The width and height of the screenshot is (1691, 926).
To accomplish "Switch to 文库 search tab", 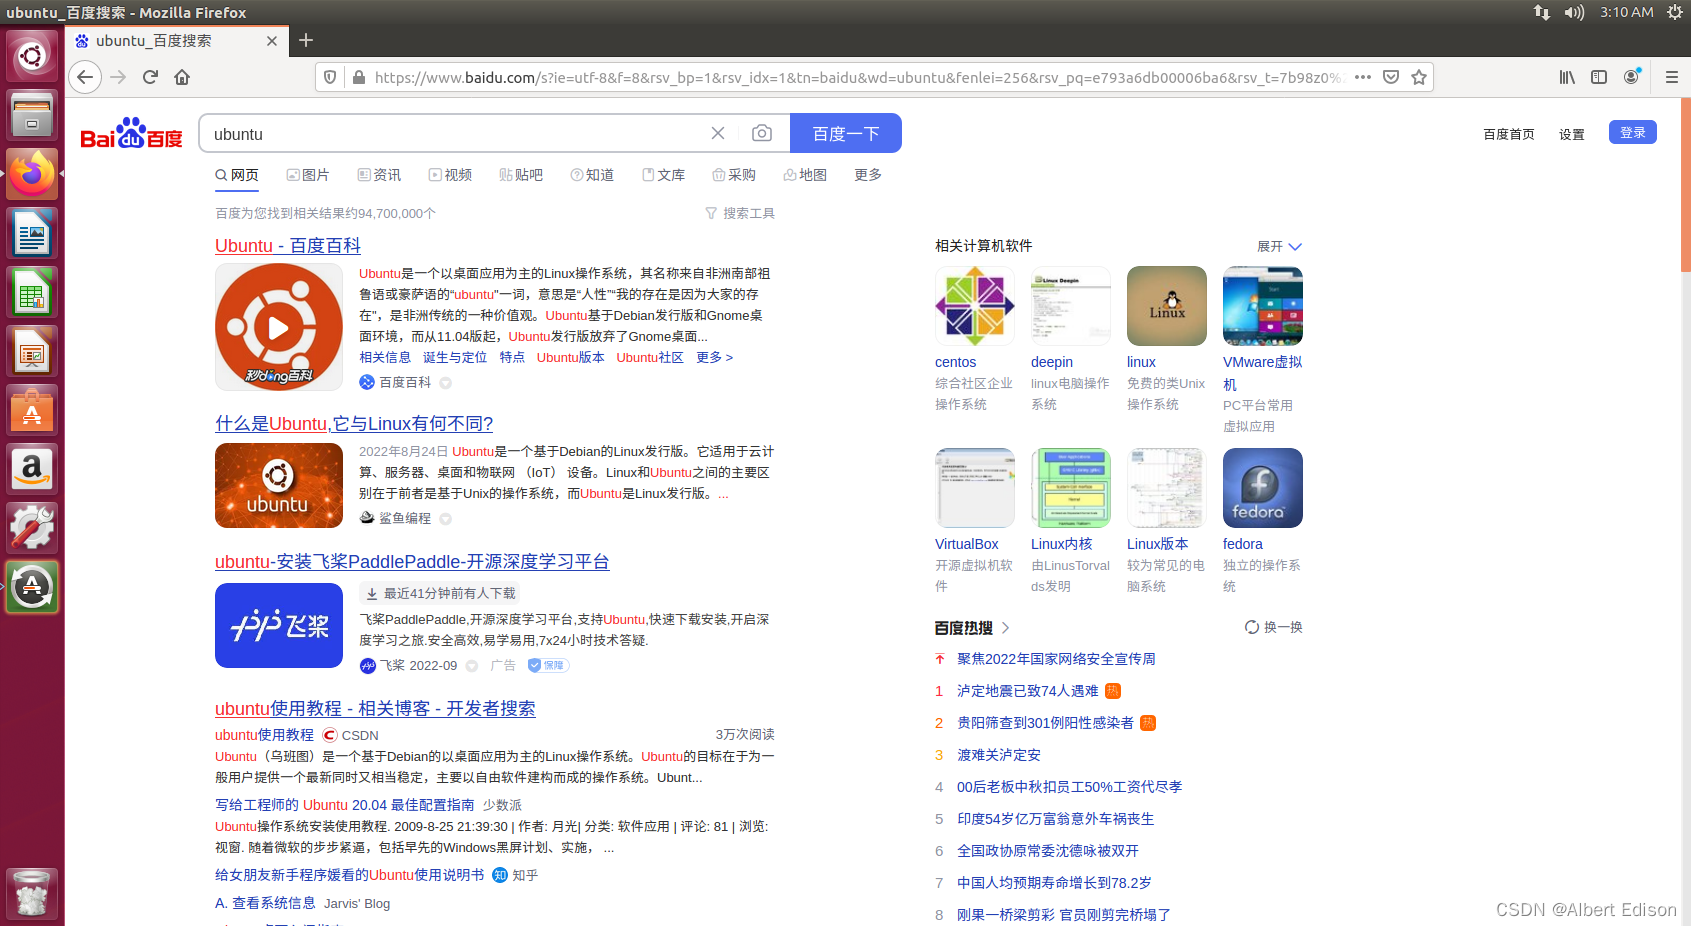I will tap(663, 175).
